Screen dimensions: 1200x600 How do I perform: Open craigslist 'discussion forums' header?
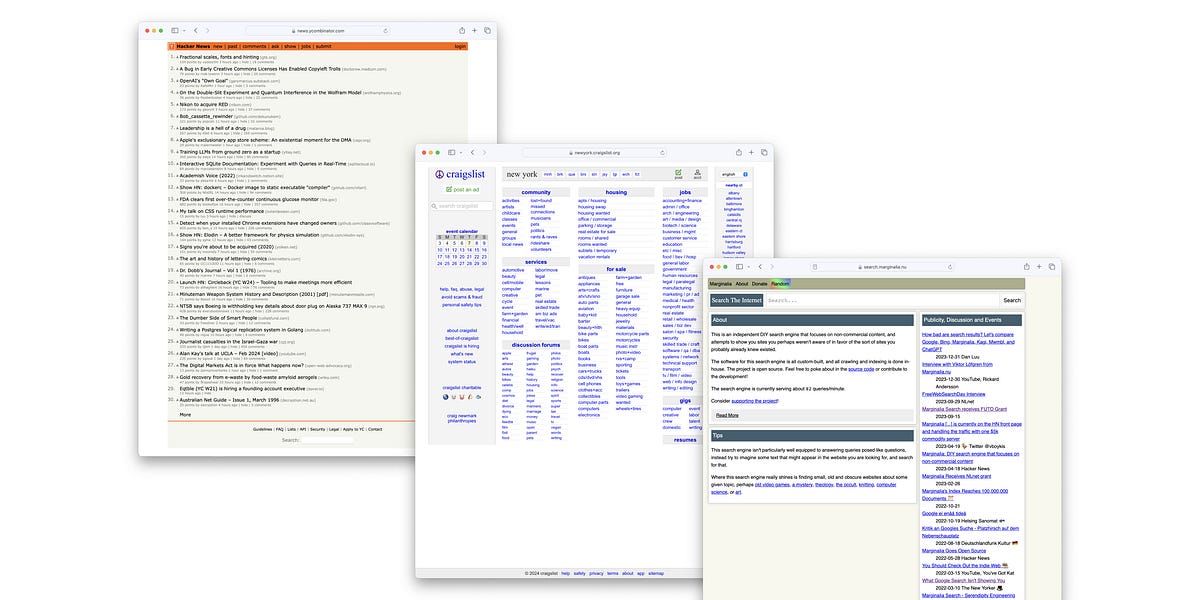pyautogui.click(x=535, y=345)
